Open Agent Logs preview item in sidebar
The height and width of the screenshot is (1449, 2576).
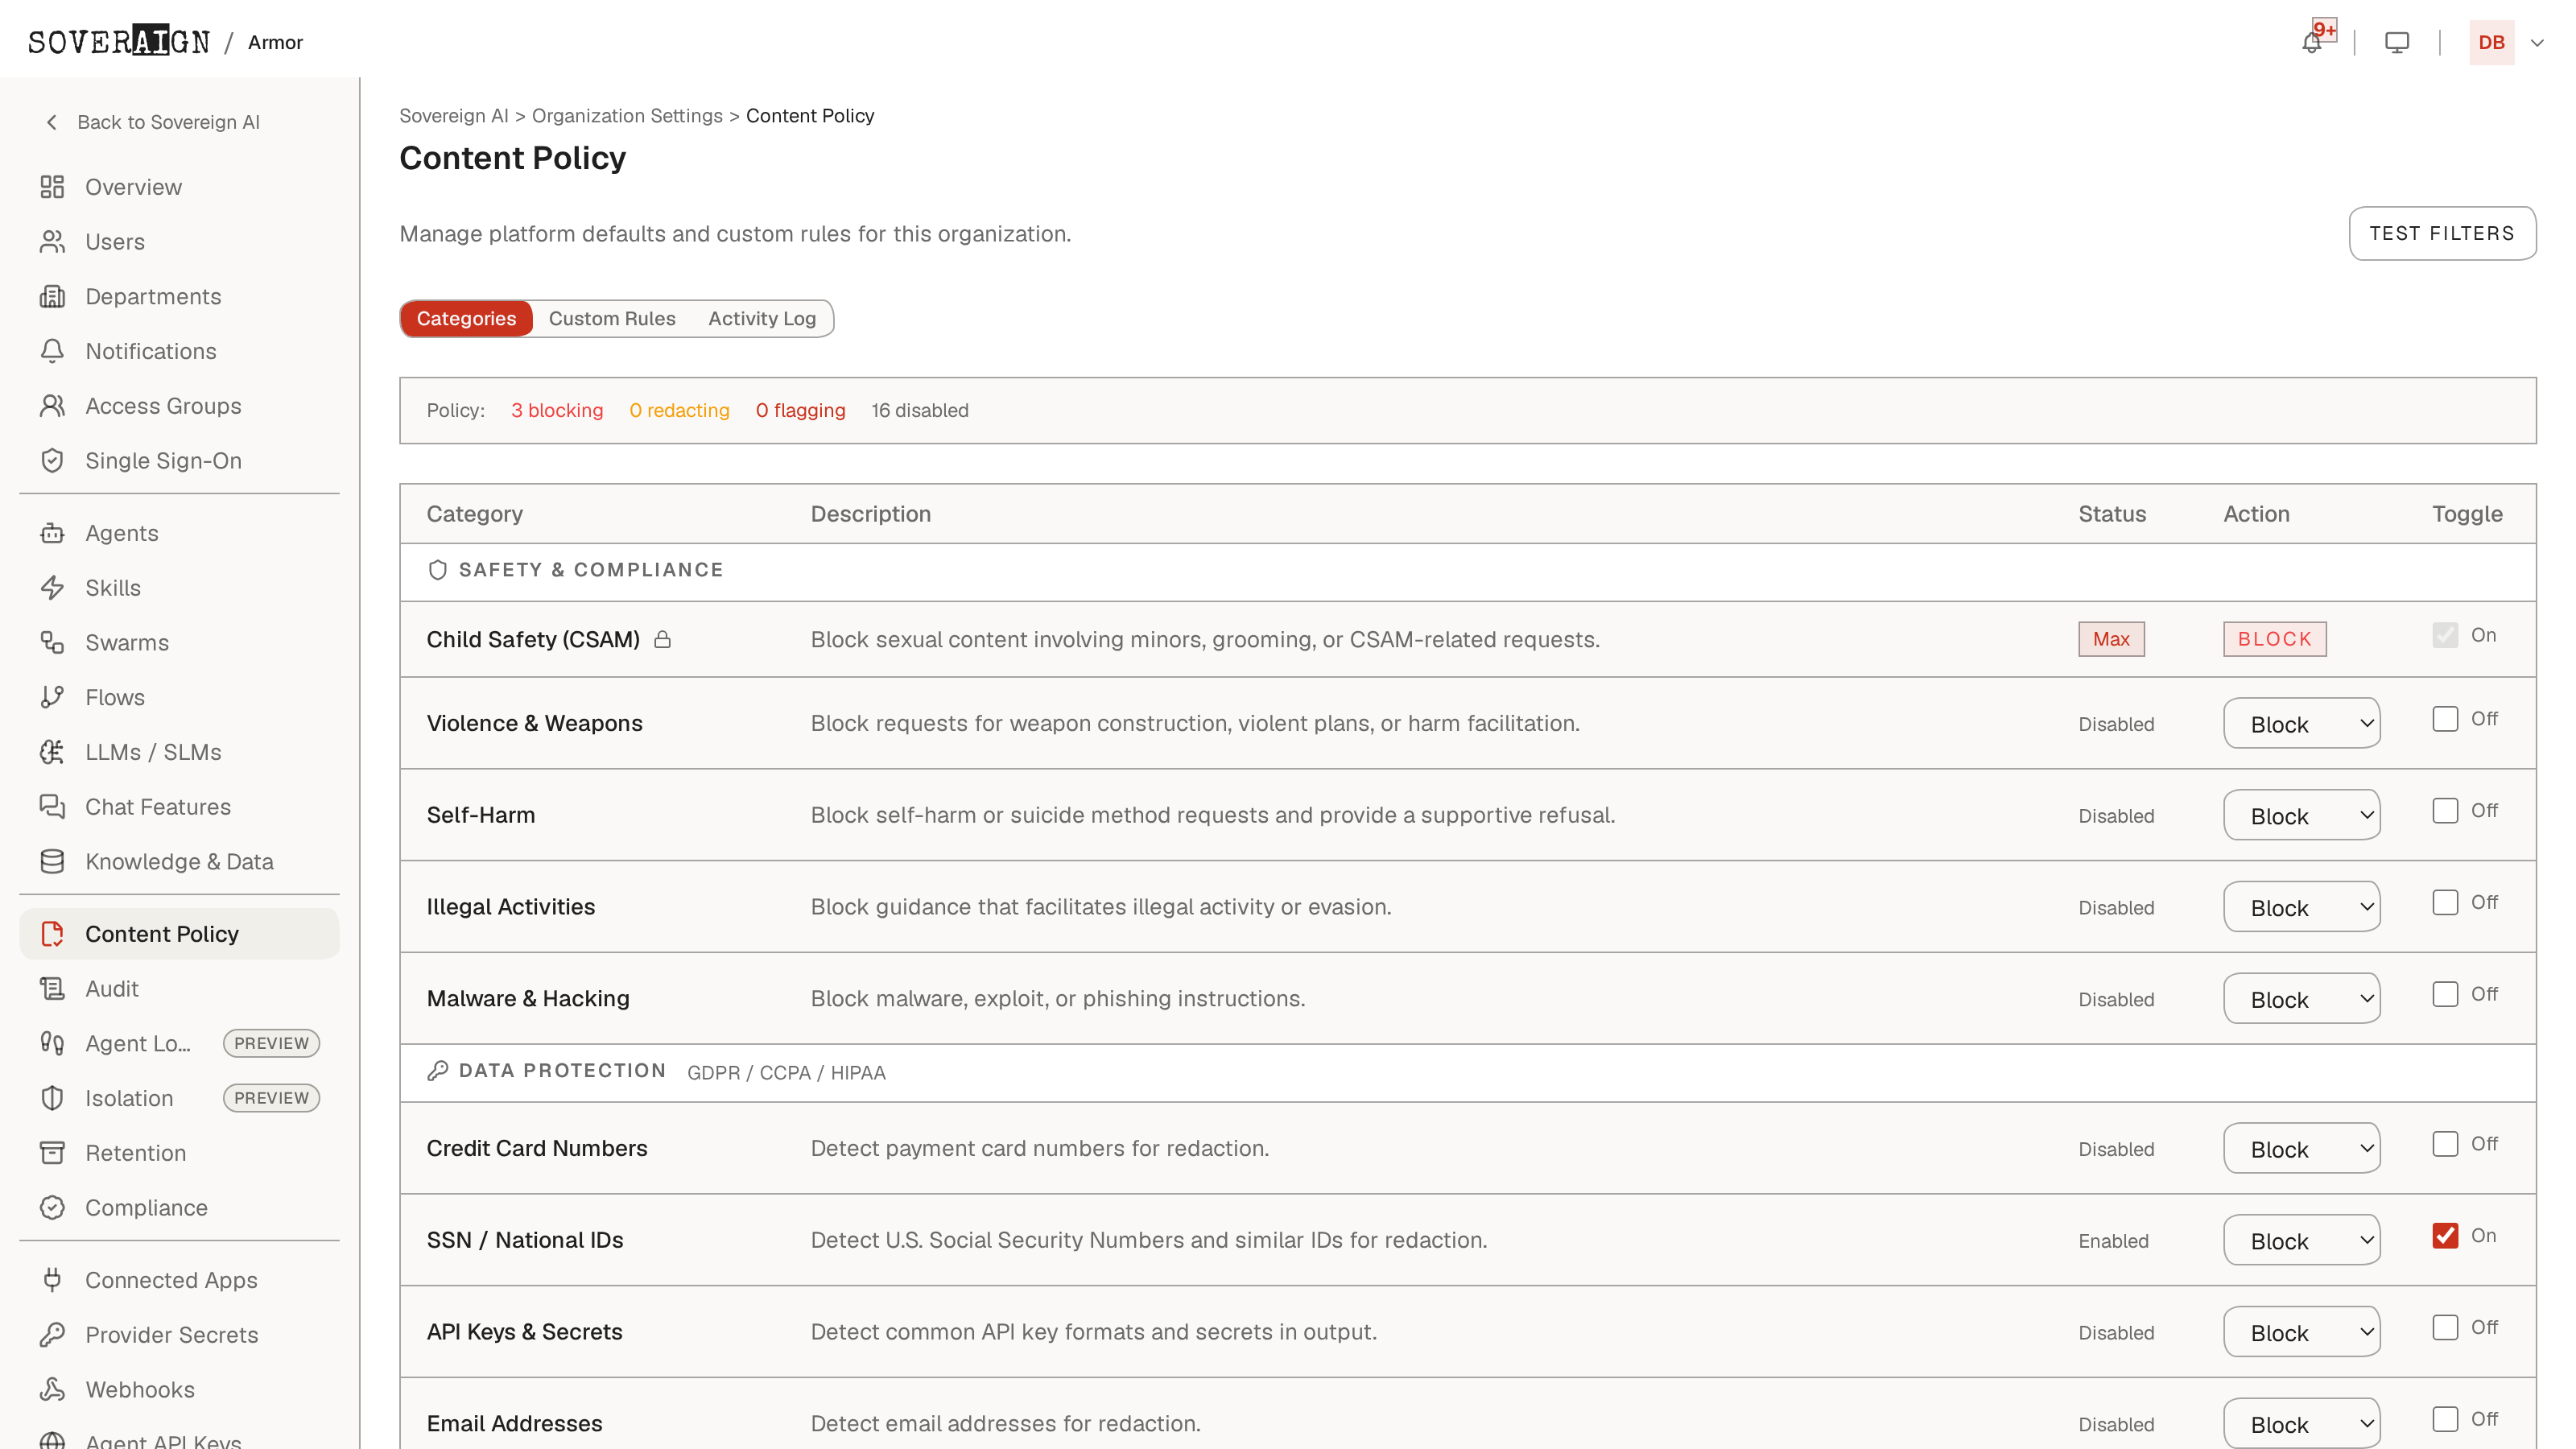pos(179,1044)
